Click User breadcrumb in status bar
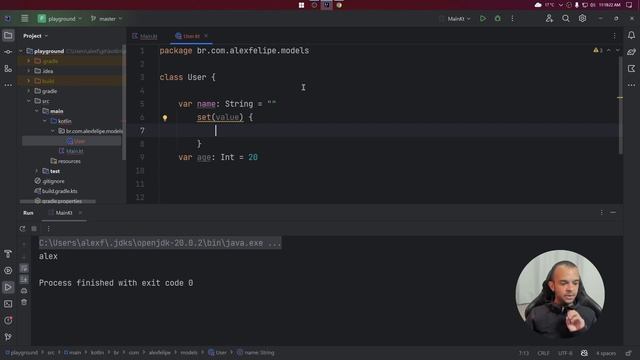640x360 pixels. point(218,353)
